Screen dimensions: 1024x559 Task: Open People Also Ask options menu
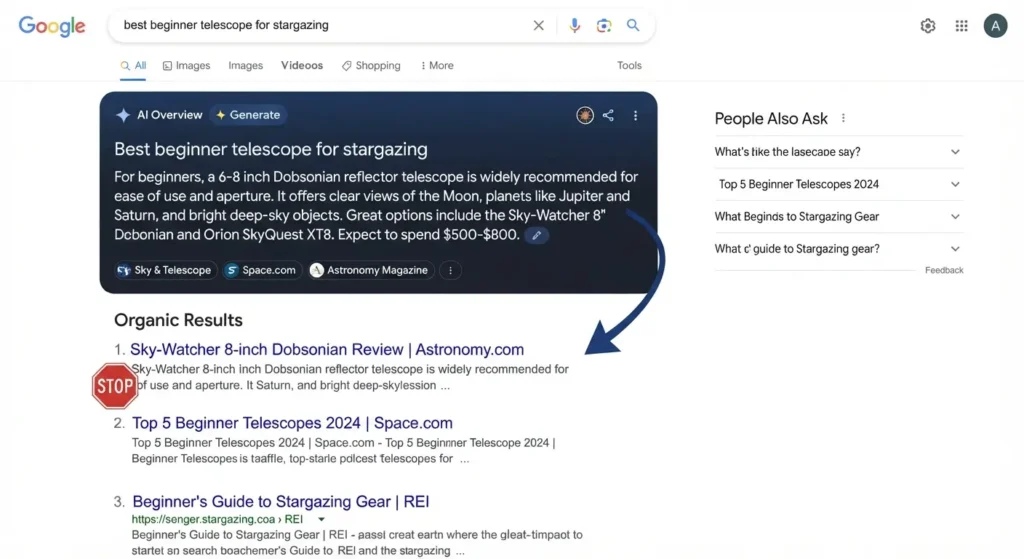click(x=843, y=118)
